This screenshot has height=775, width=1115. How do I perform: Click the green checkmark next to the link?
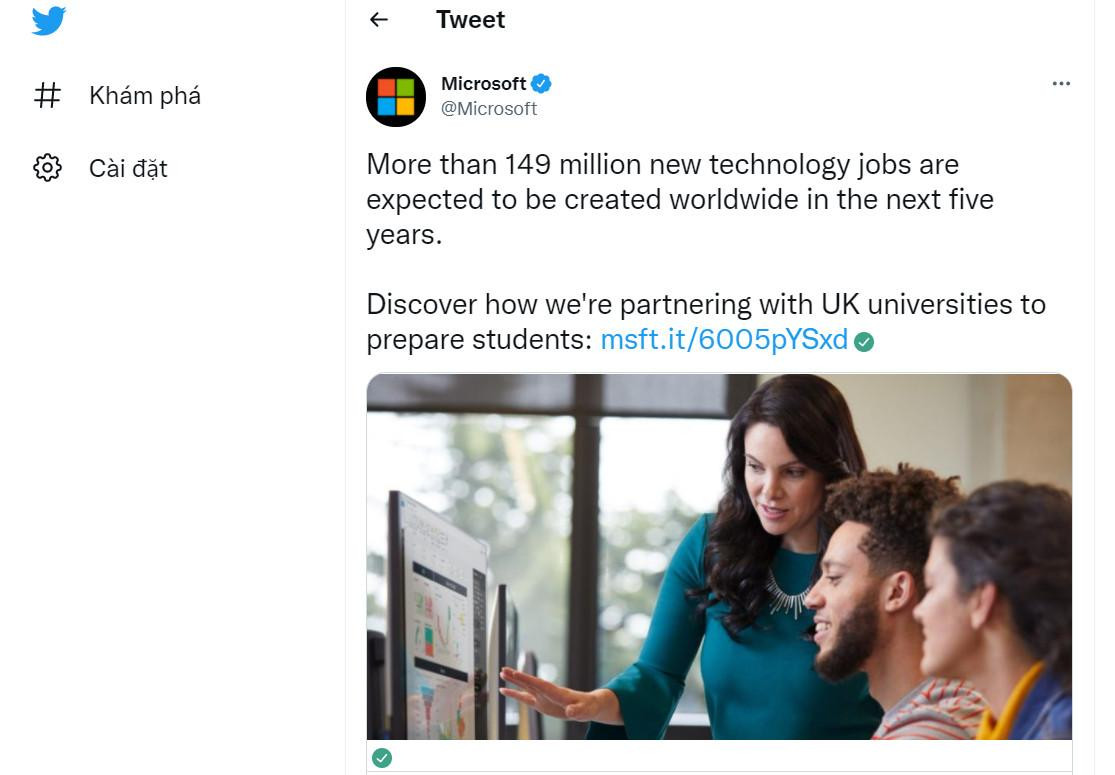[864, 340]
